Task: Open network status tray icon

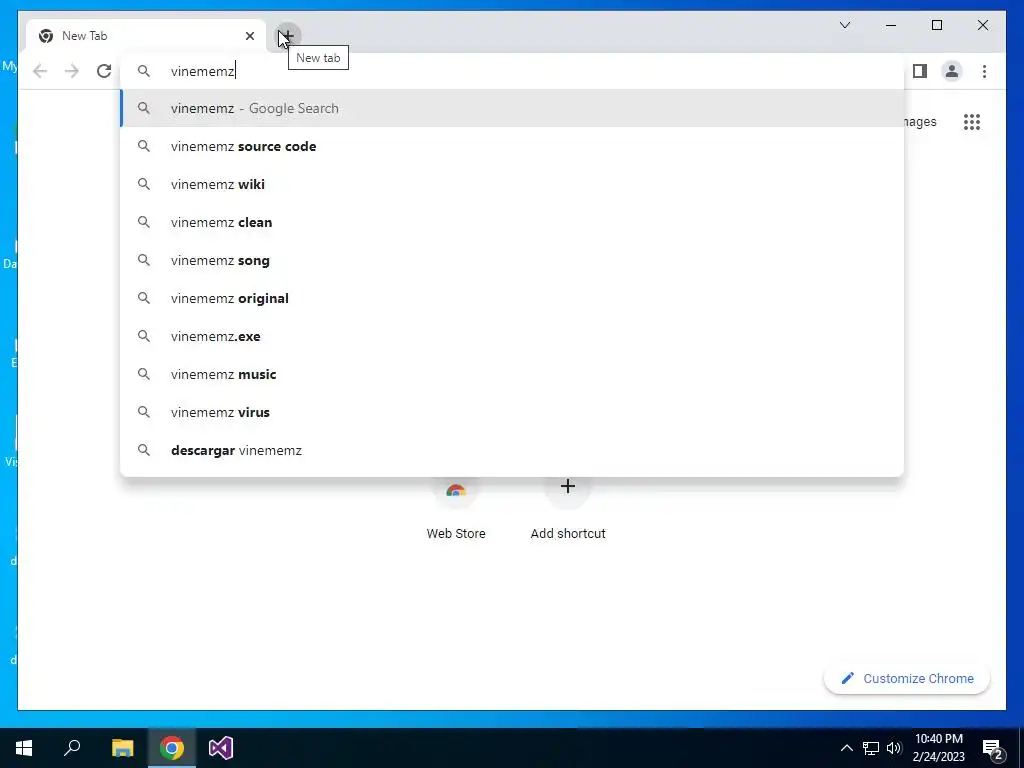Action: [871, 748]
